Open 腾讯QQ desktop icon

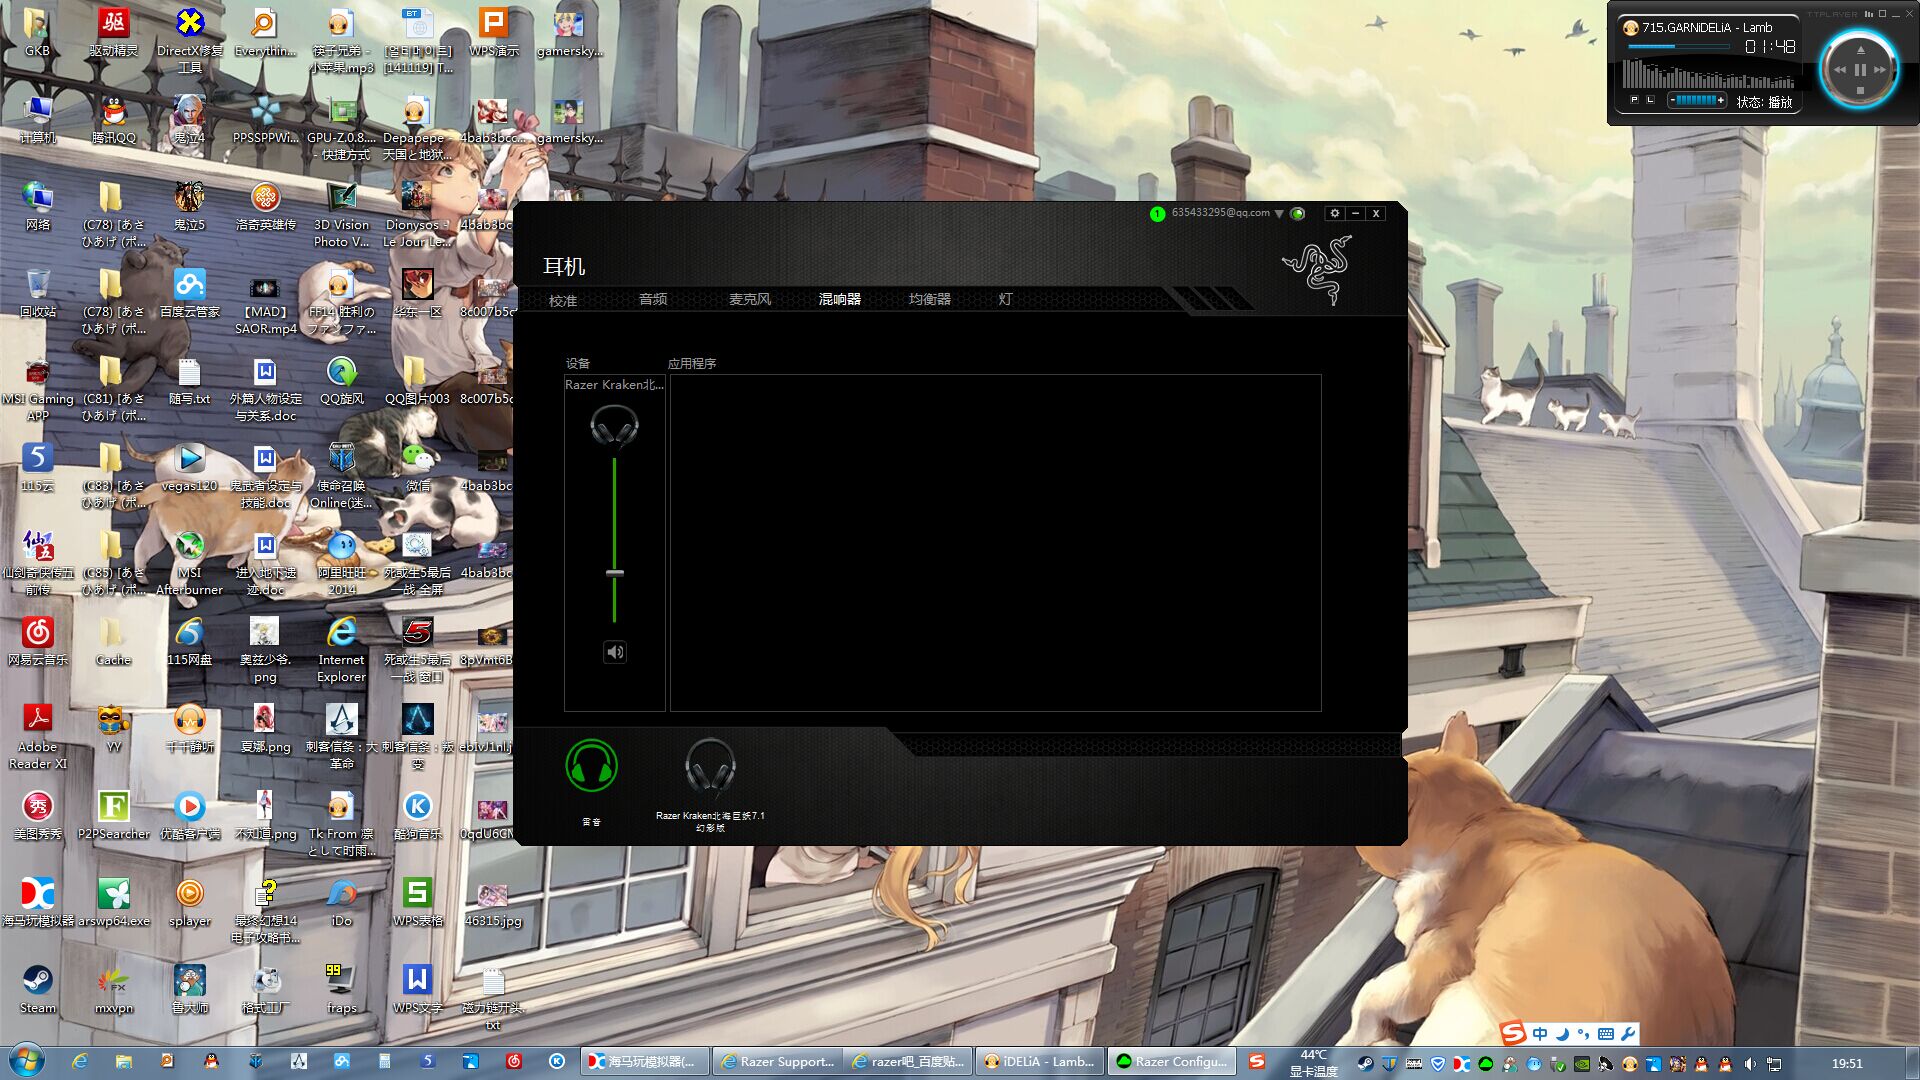point(114,119)
